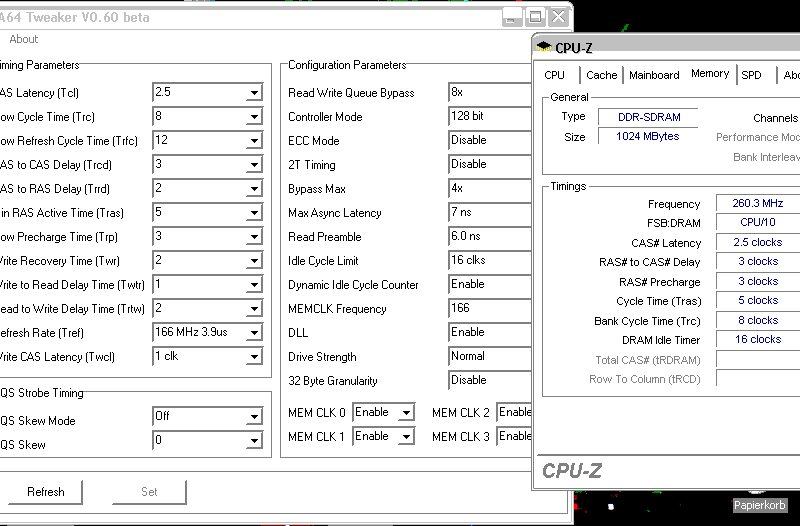
Task: Select the Bypass Max 4x field
Action: (x=490, y=188)
